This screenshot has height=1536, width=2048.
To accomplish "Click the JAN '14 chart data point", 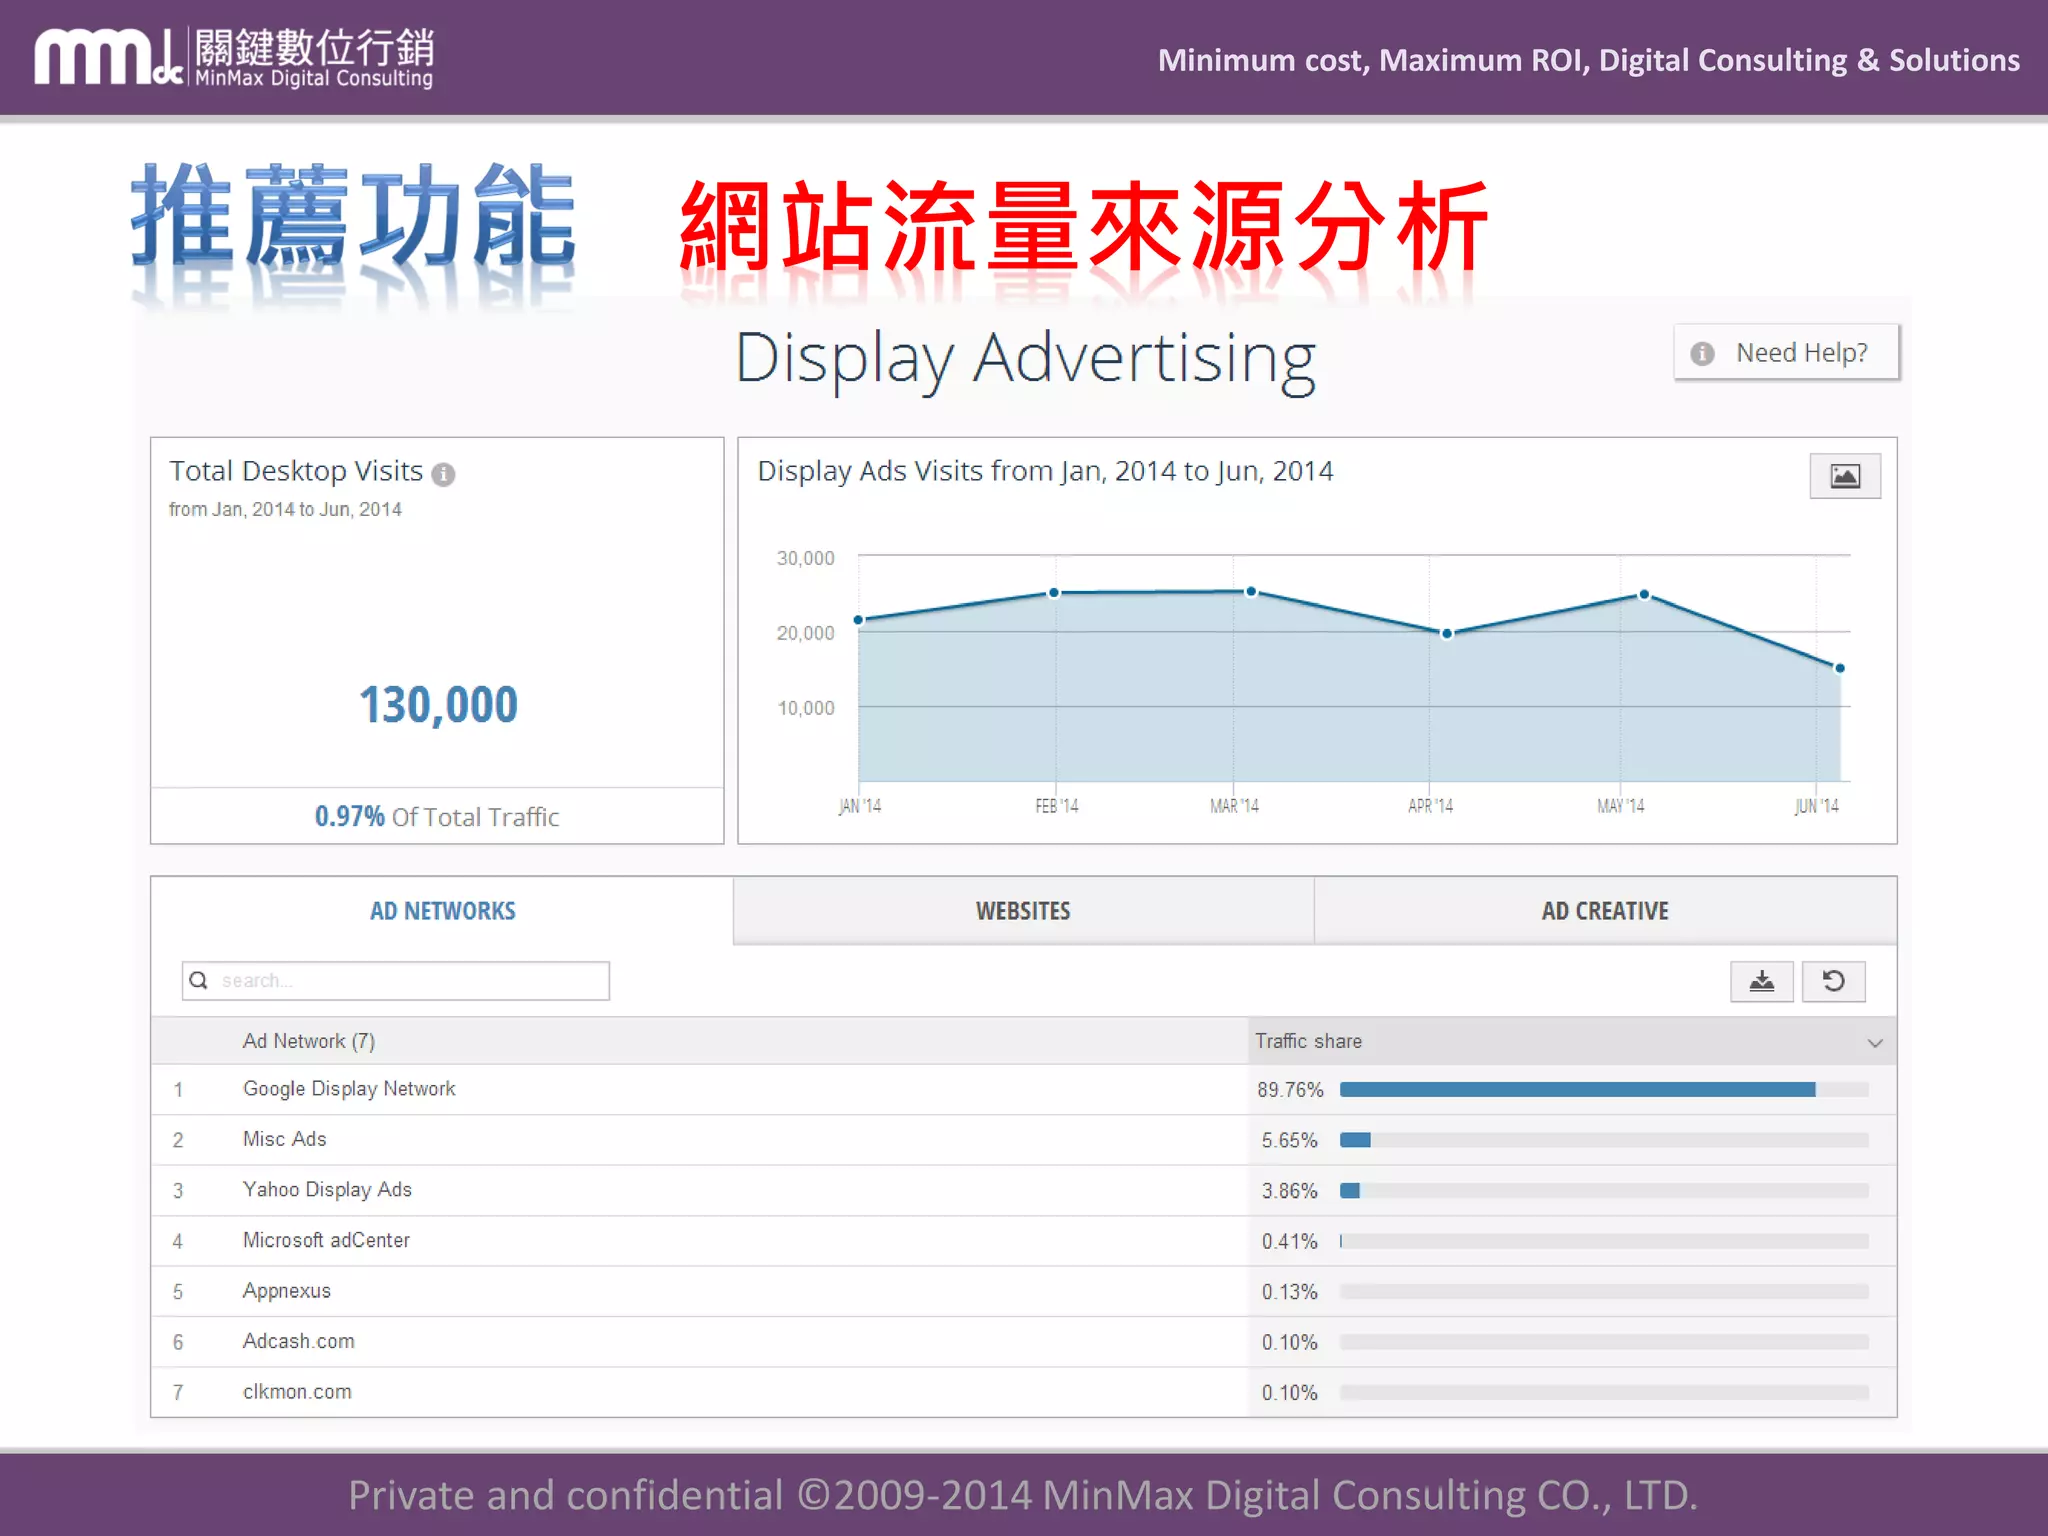I will point(858,620).
